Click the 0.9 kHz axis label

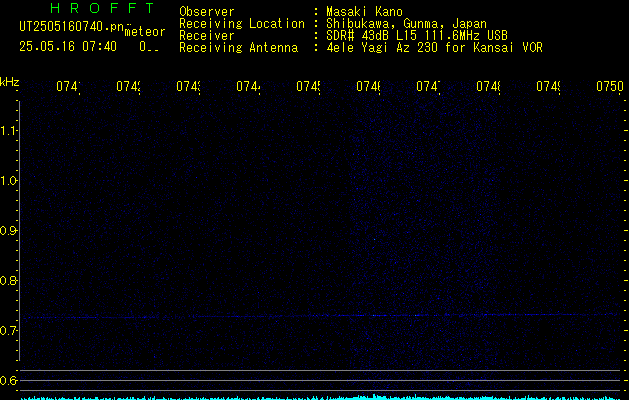8,231
